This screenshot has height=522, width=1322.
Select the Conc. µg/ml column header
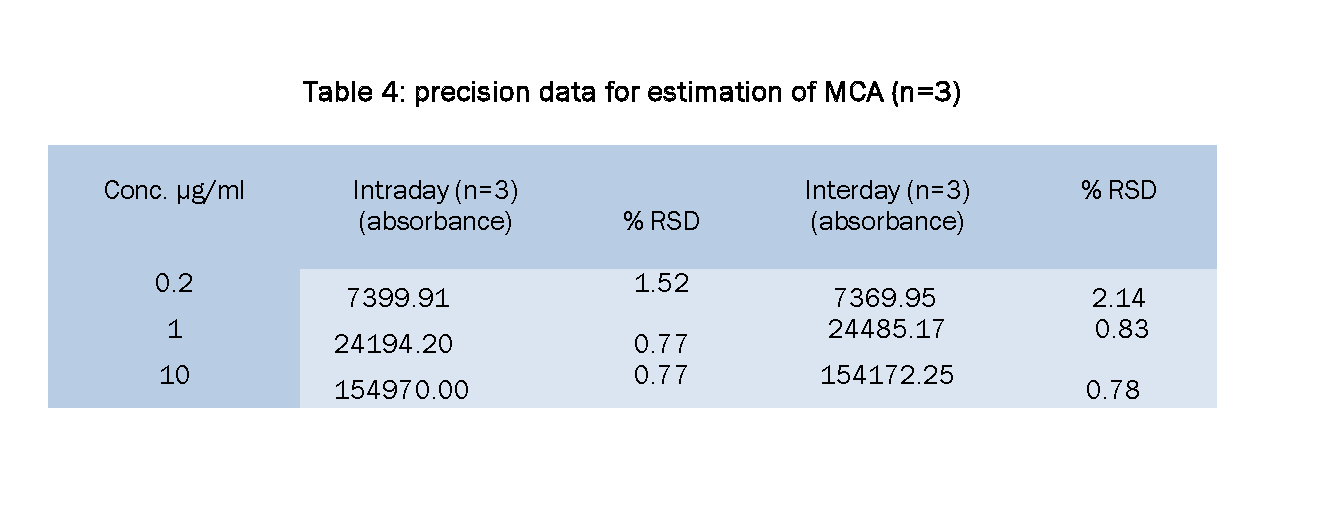coord(174,190)
